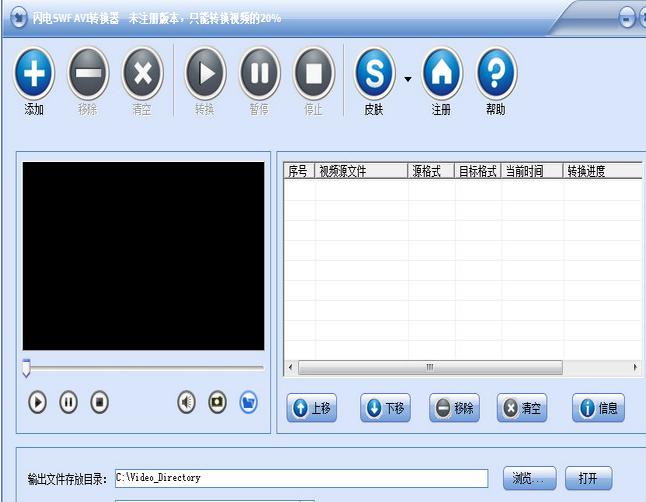The height and width of the screenshot is (502, 646).
Task: Click the 清空 button below file list
Action: click(x=522, y=408)
